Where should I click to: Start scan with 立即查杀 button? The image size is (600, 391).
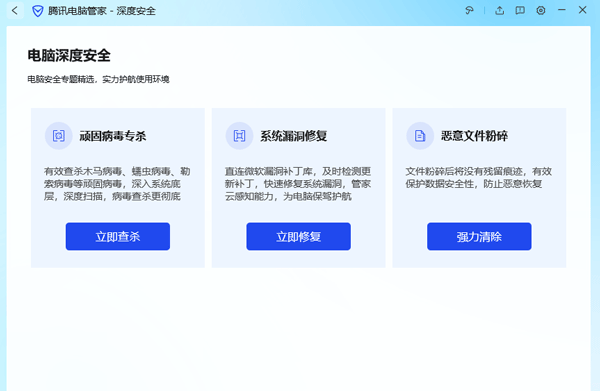click(x=118, y=236)
